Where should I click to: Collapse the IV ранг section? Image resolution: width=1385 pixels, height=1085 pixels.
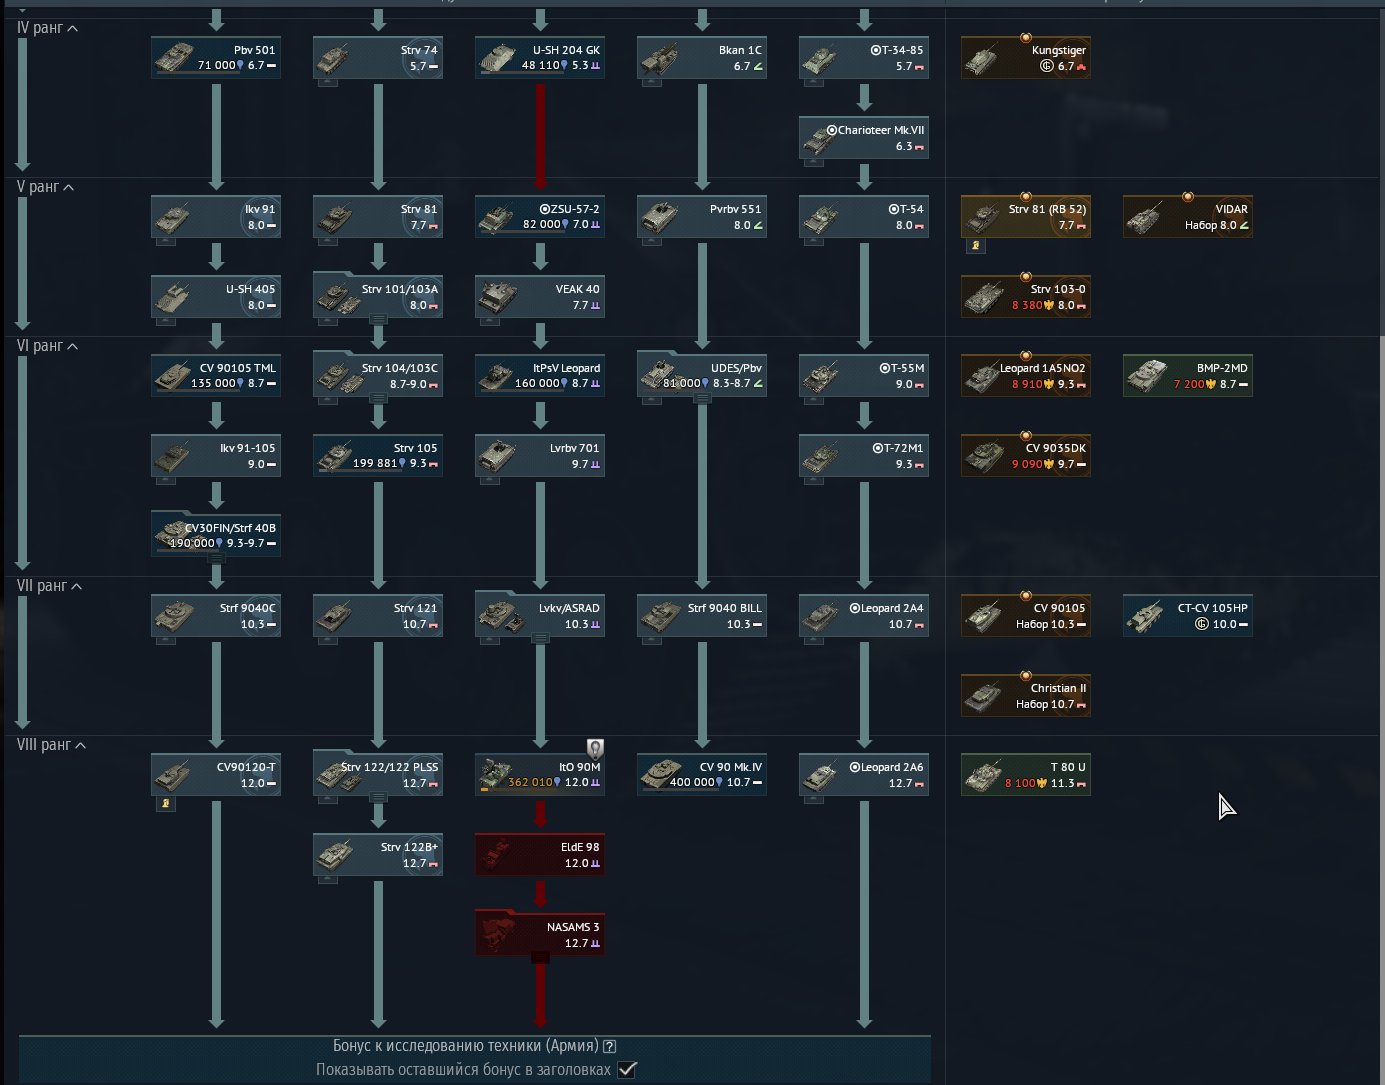(72, 28)
